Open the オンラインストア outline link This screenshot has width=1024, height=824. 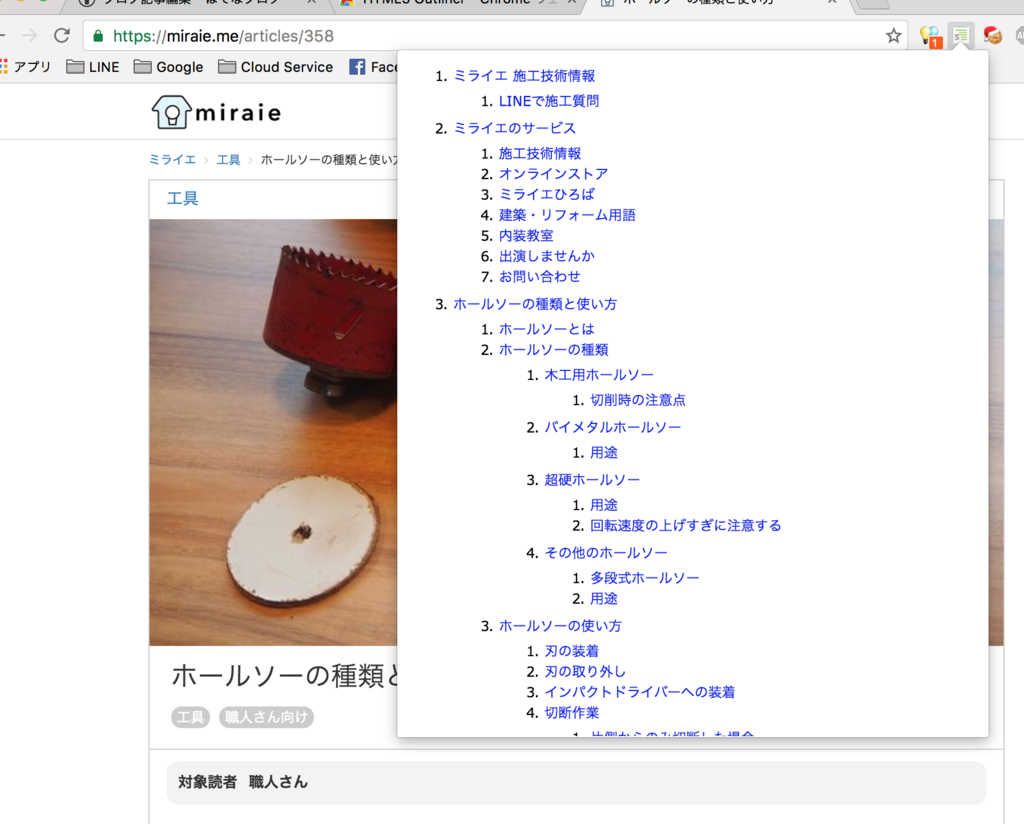point(553,174)
